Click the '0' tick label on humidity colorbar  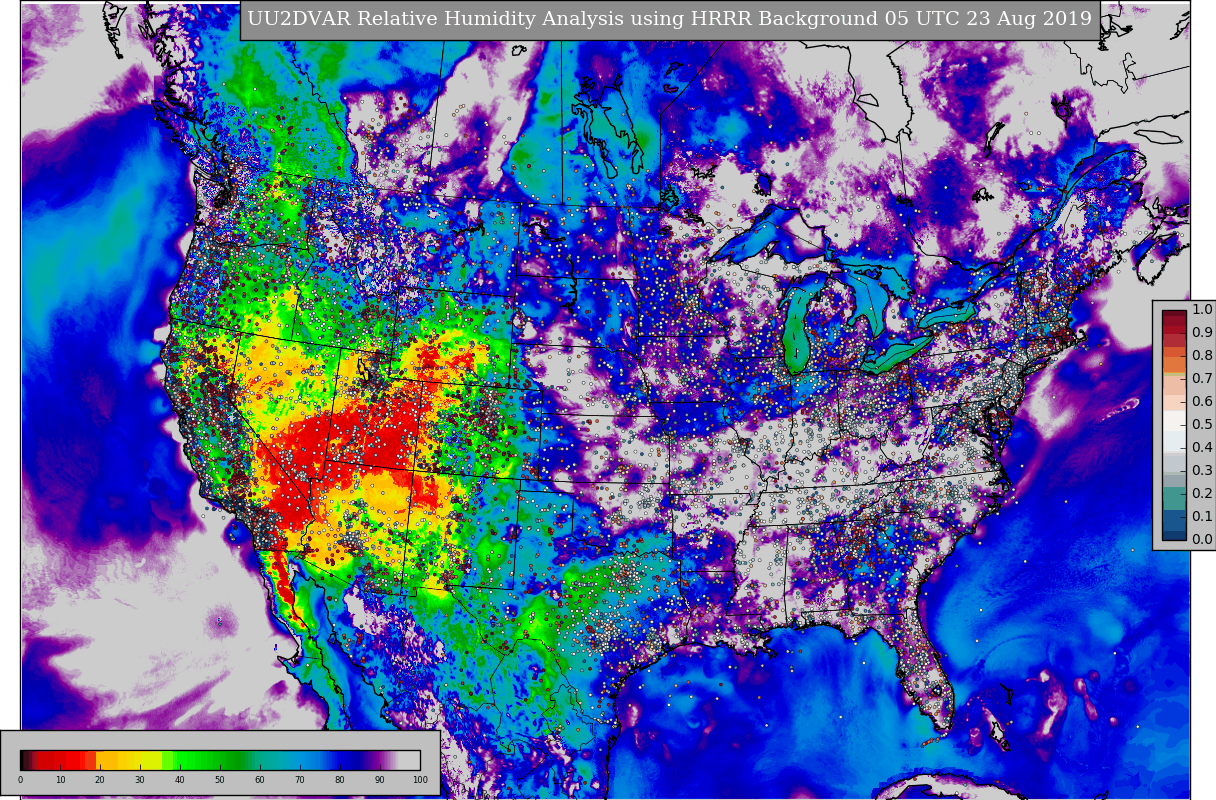point(20,779)
